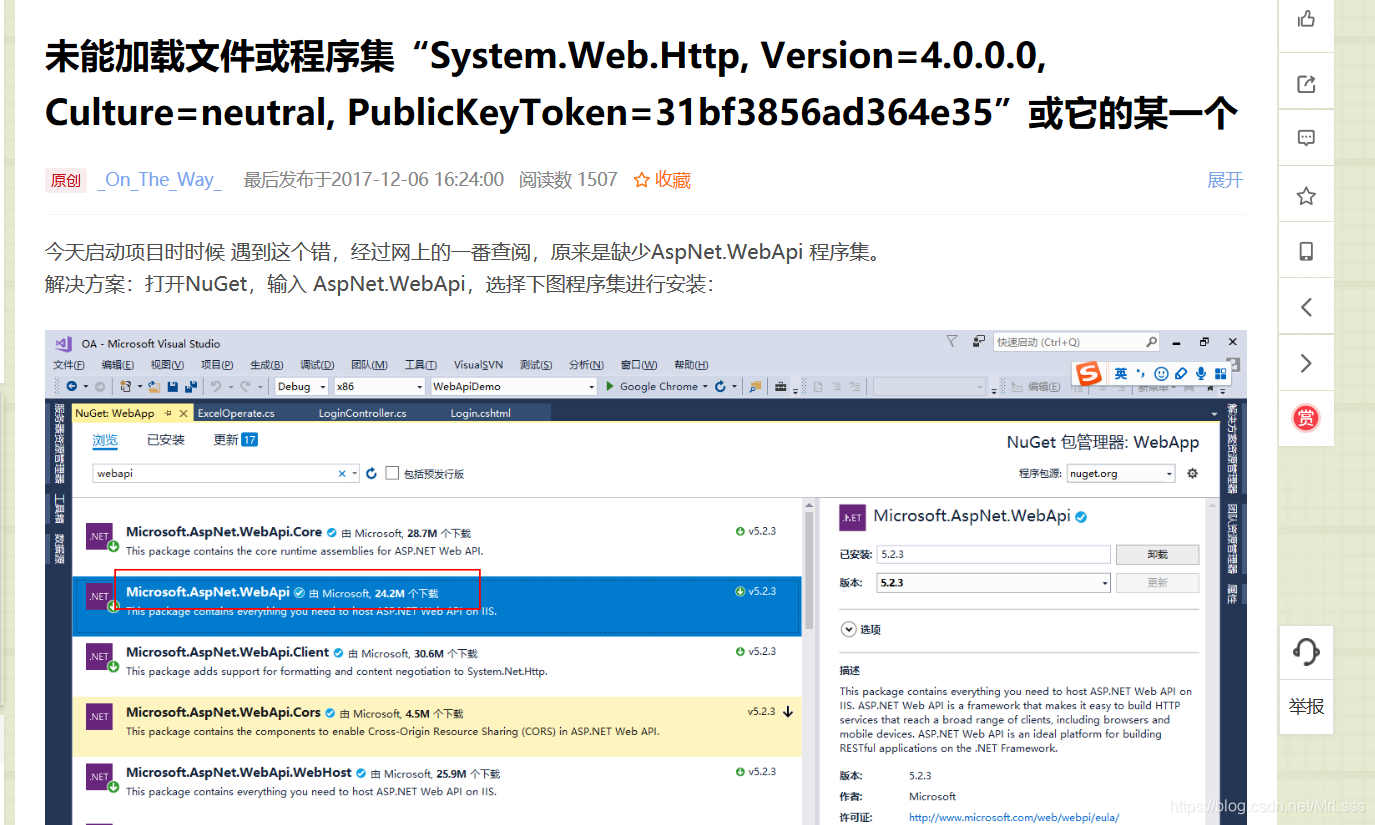Click the 收藏 star link under the title
Viewport: 1375px width, 825px height.
[662, 180]
